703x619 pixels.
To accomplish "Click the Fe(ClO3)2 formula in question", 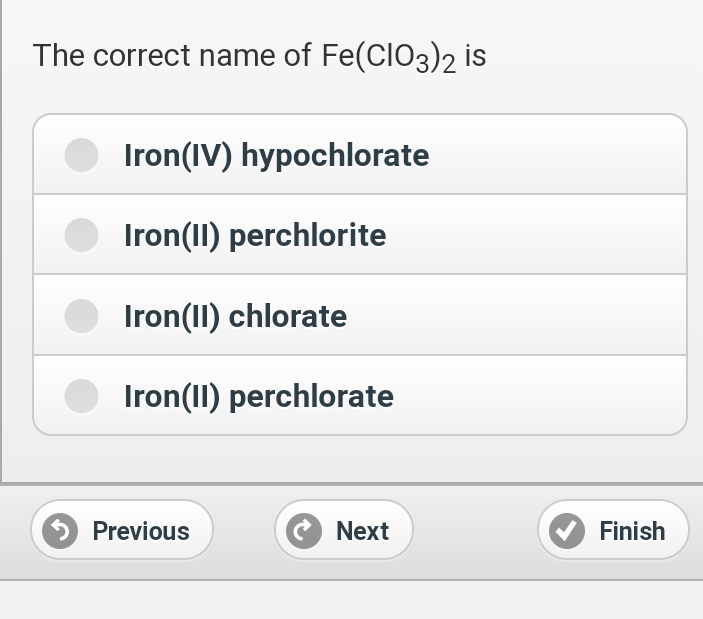I will click(x=388, y=57).
